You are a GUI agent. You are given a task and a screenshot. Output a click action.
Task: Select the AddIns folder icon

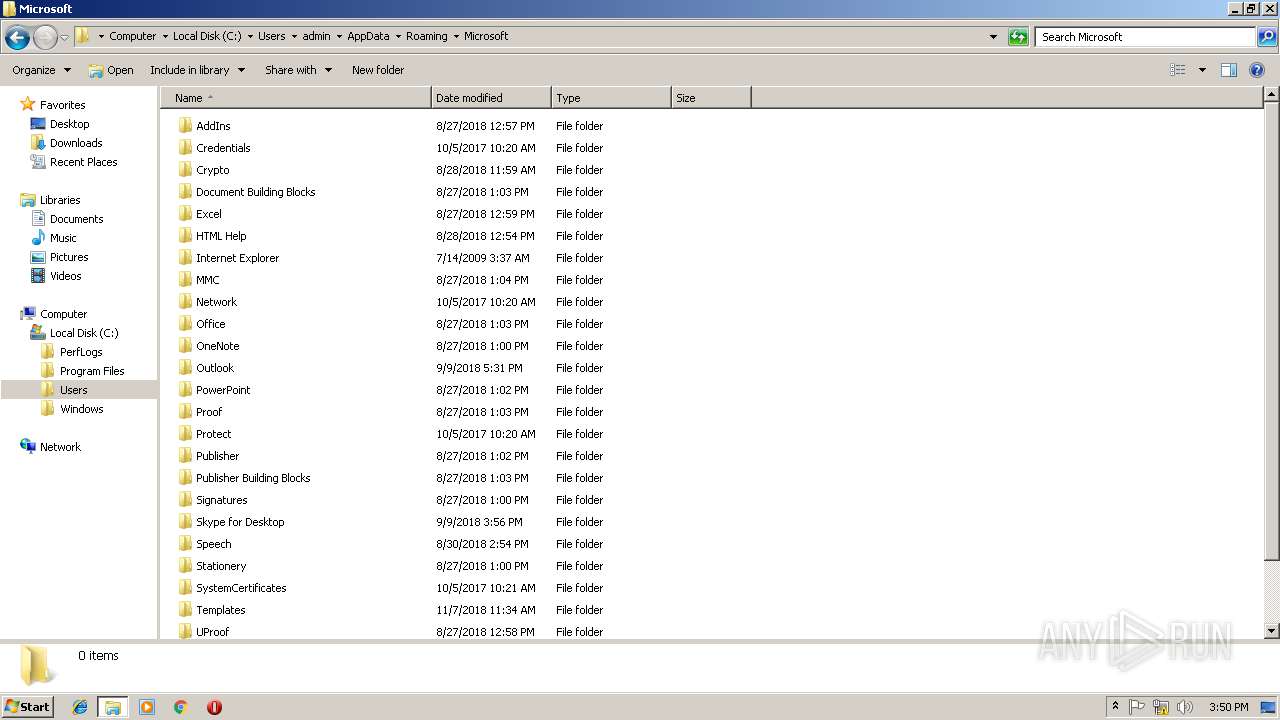pyautogui.click(x=185, y=126)
